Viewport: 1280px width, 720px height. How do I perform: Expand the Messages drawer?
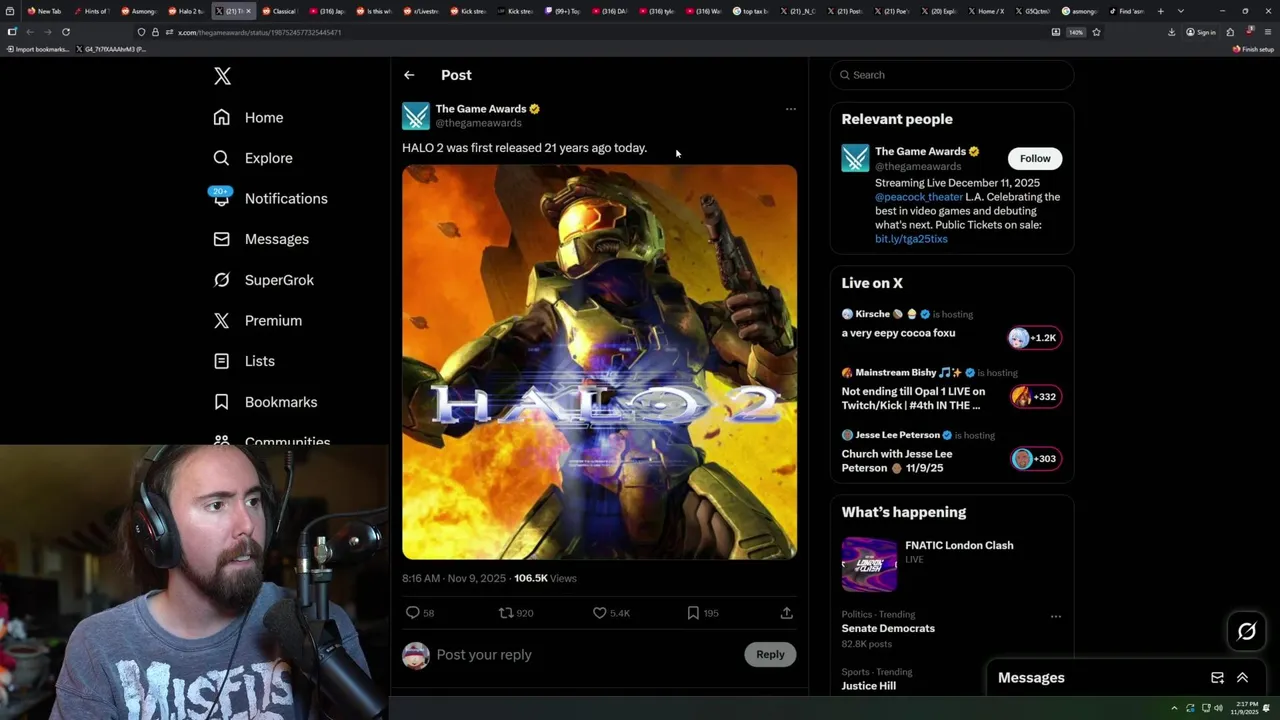tap(1242, 678)
